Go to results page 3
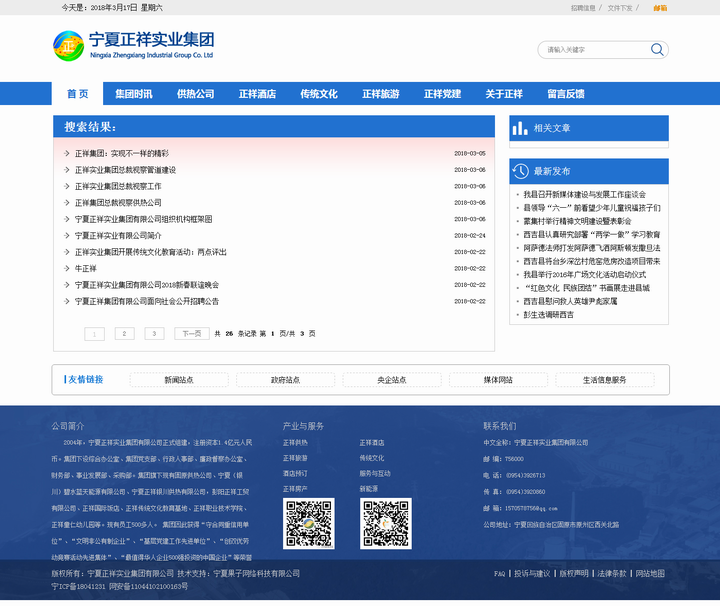The image size is (720, 606). tap(154, 334)
